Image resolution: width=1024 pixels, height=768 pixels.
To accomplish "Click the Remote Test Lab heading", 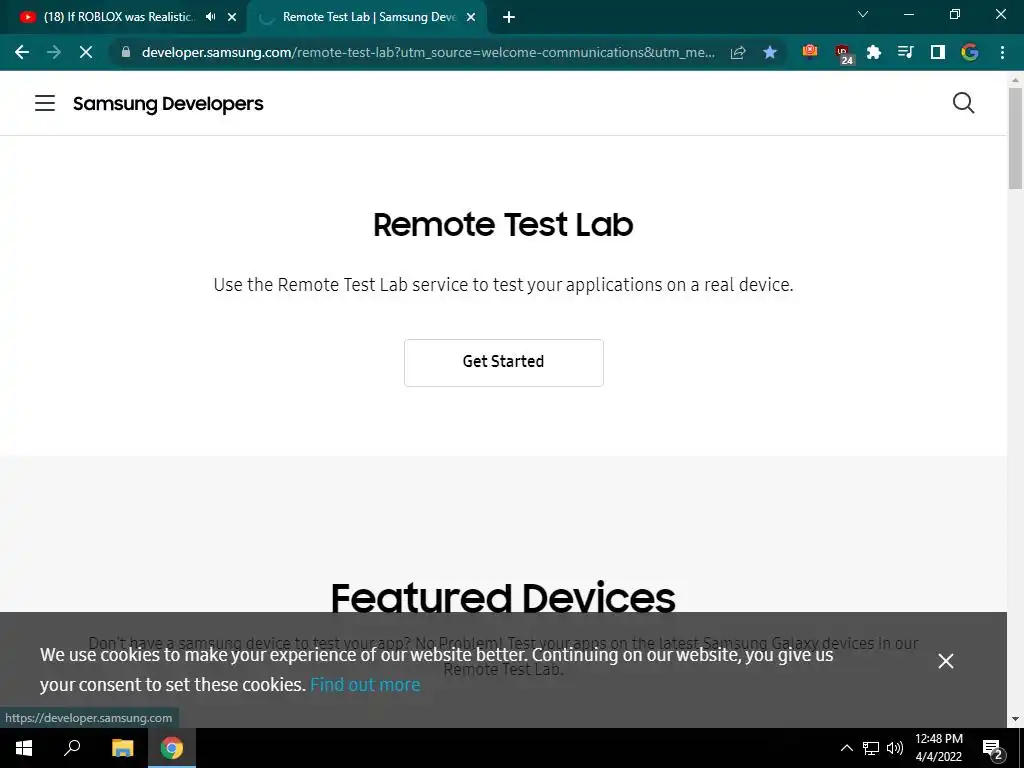I will (x=503, y=225).
